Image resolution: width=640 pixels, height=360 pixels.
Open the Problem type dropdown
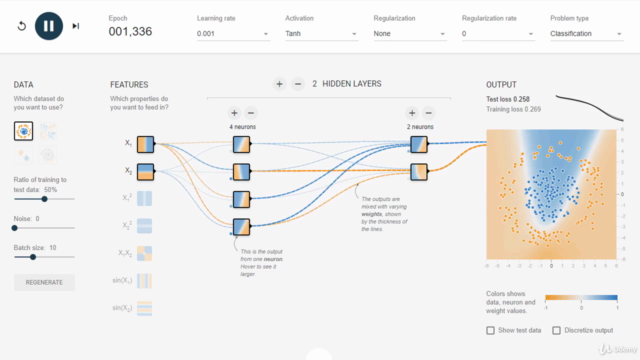point(586,33)
